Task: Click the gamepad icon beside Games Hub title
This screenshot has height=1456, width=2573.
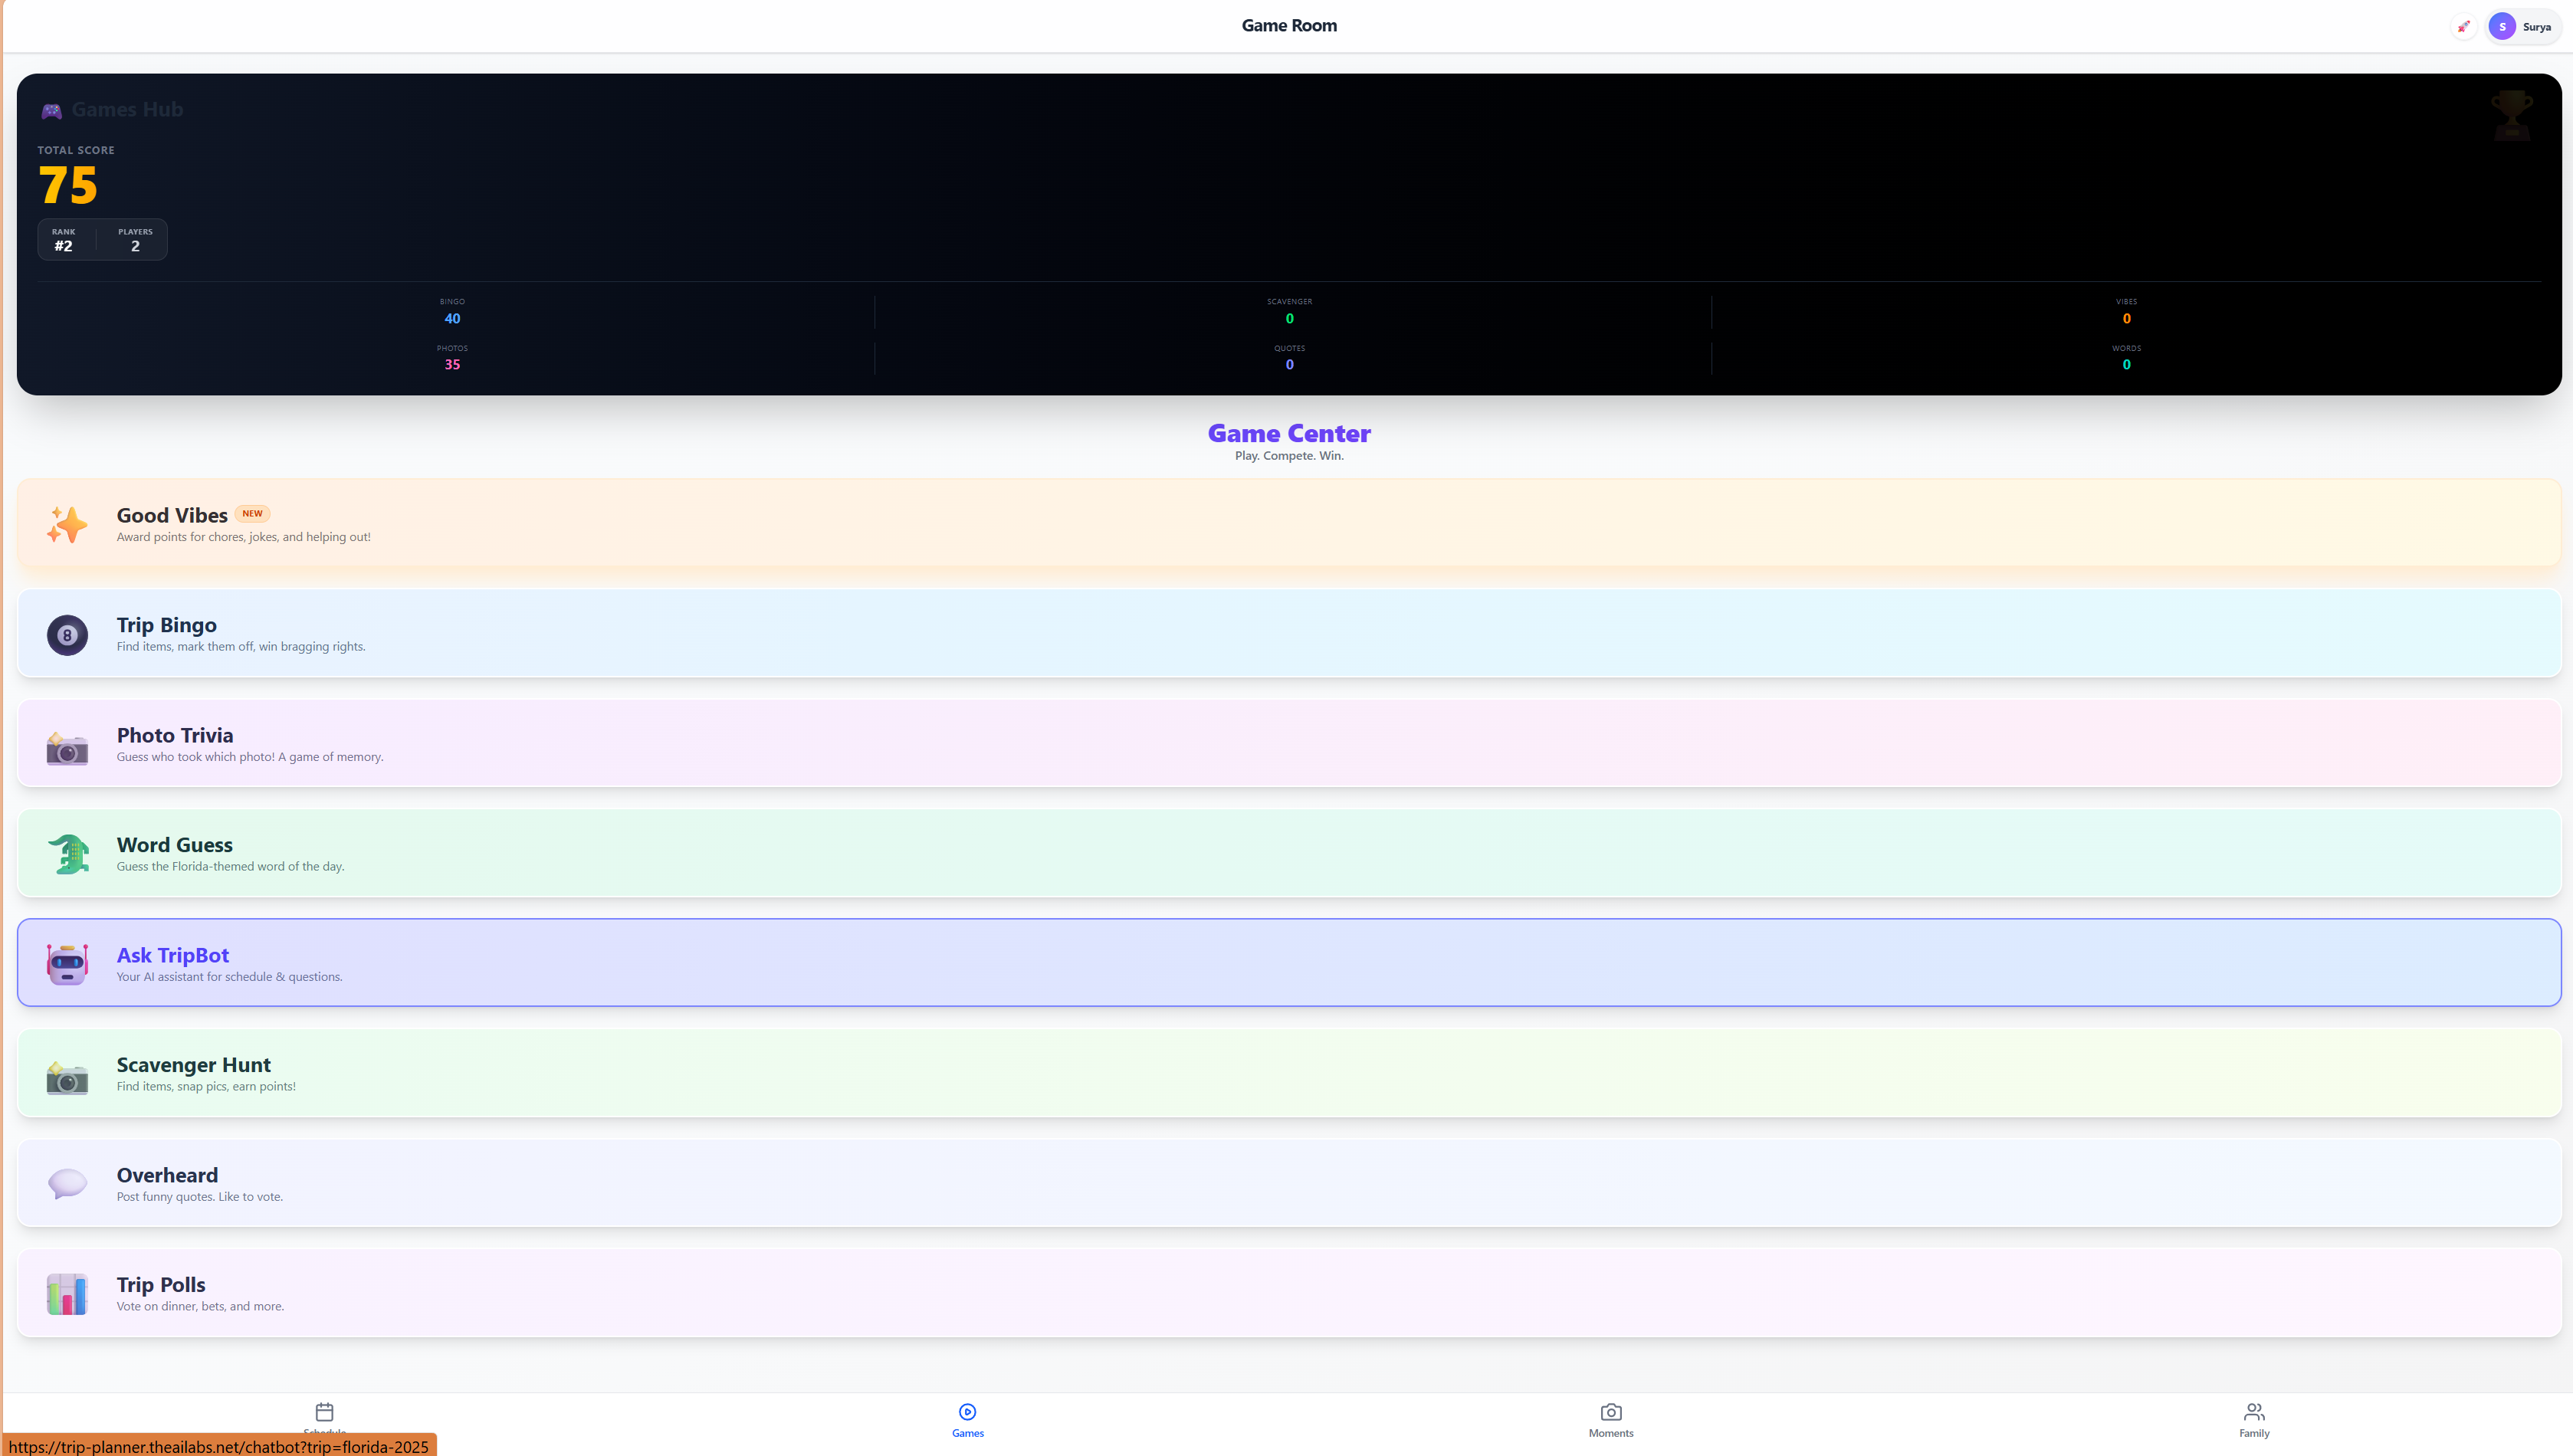Action: [x=52, y=110]
